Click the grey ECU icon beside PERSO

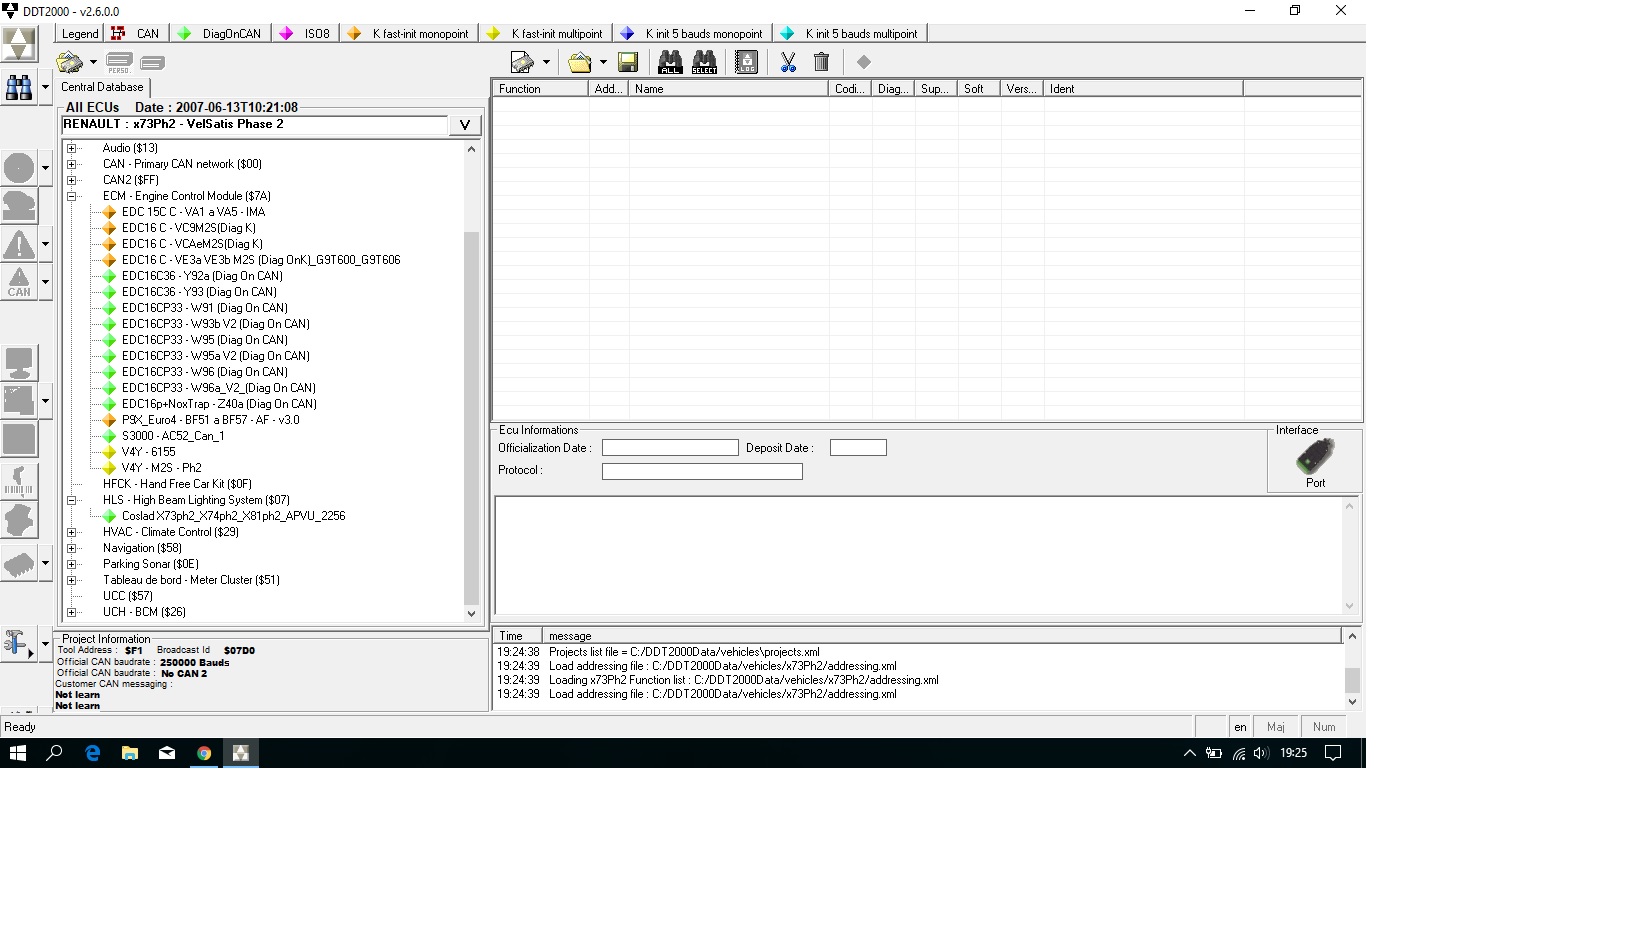(152, 63)
